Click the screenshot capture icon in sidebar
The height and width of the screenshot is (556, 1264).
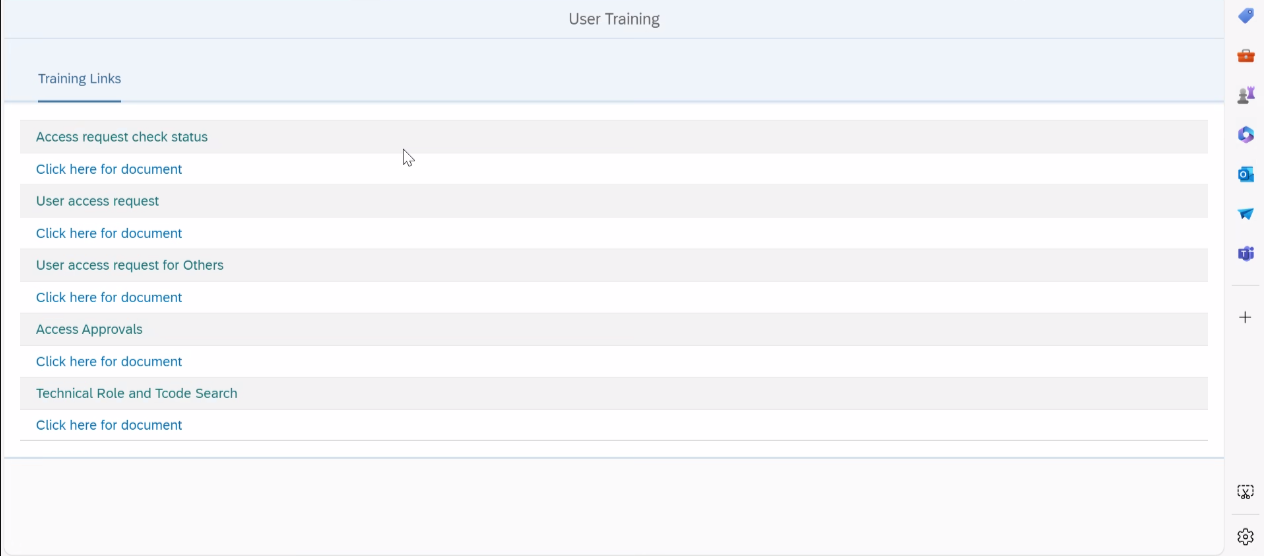tap(1245, 492)
